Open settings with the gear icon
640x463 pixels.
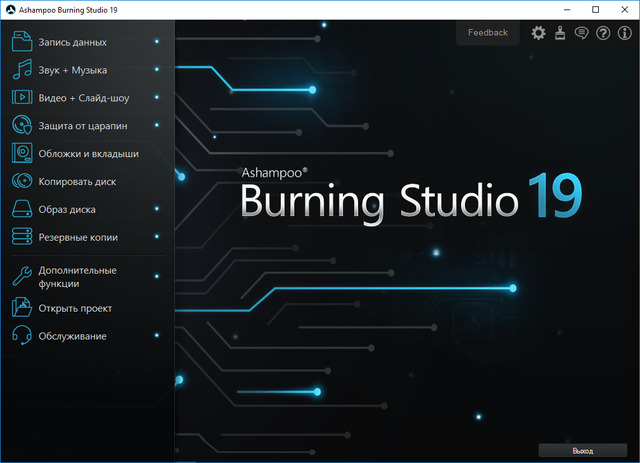539,33
